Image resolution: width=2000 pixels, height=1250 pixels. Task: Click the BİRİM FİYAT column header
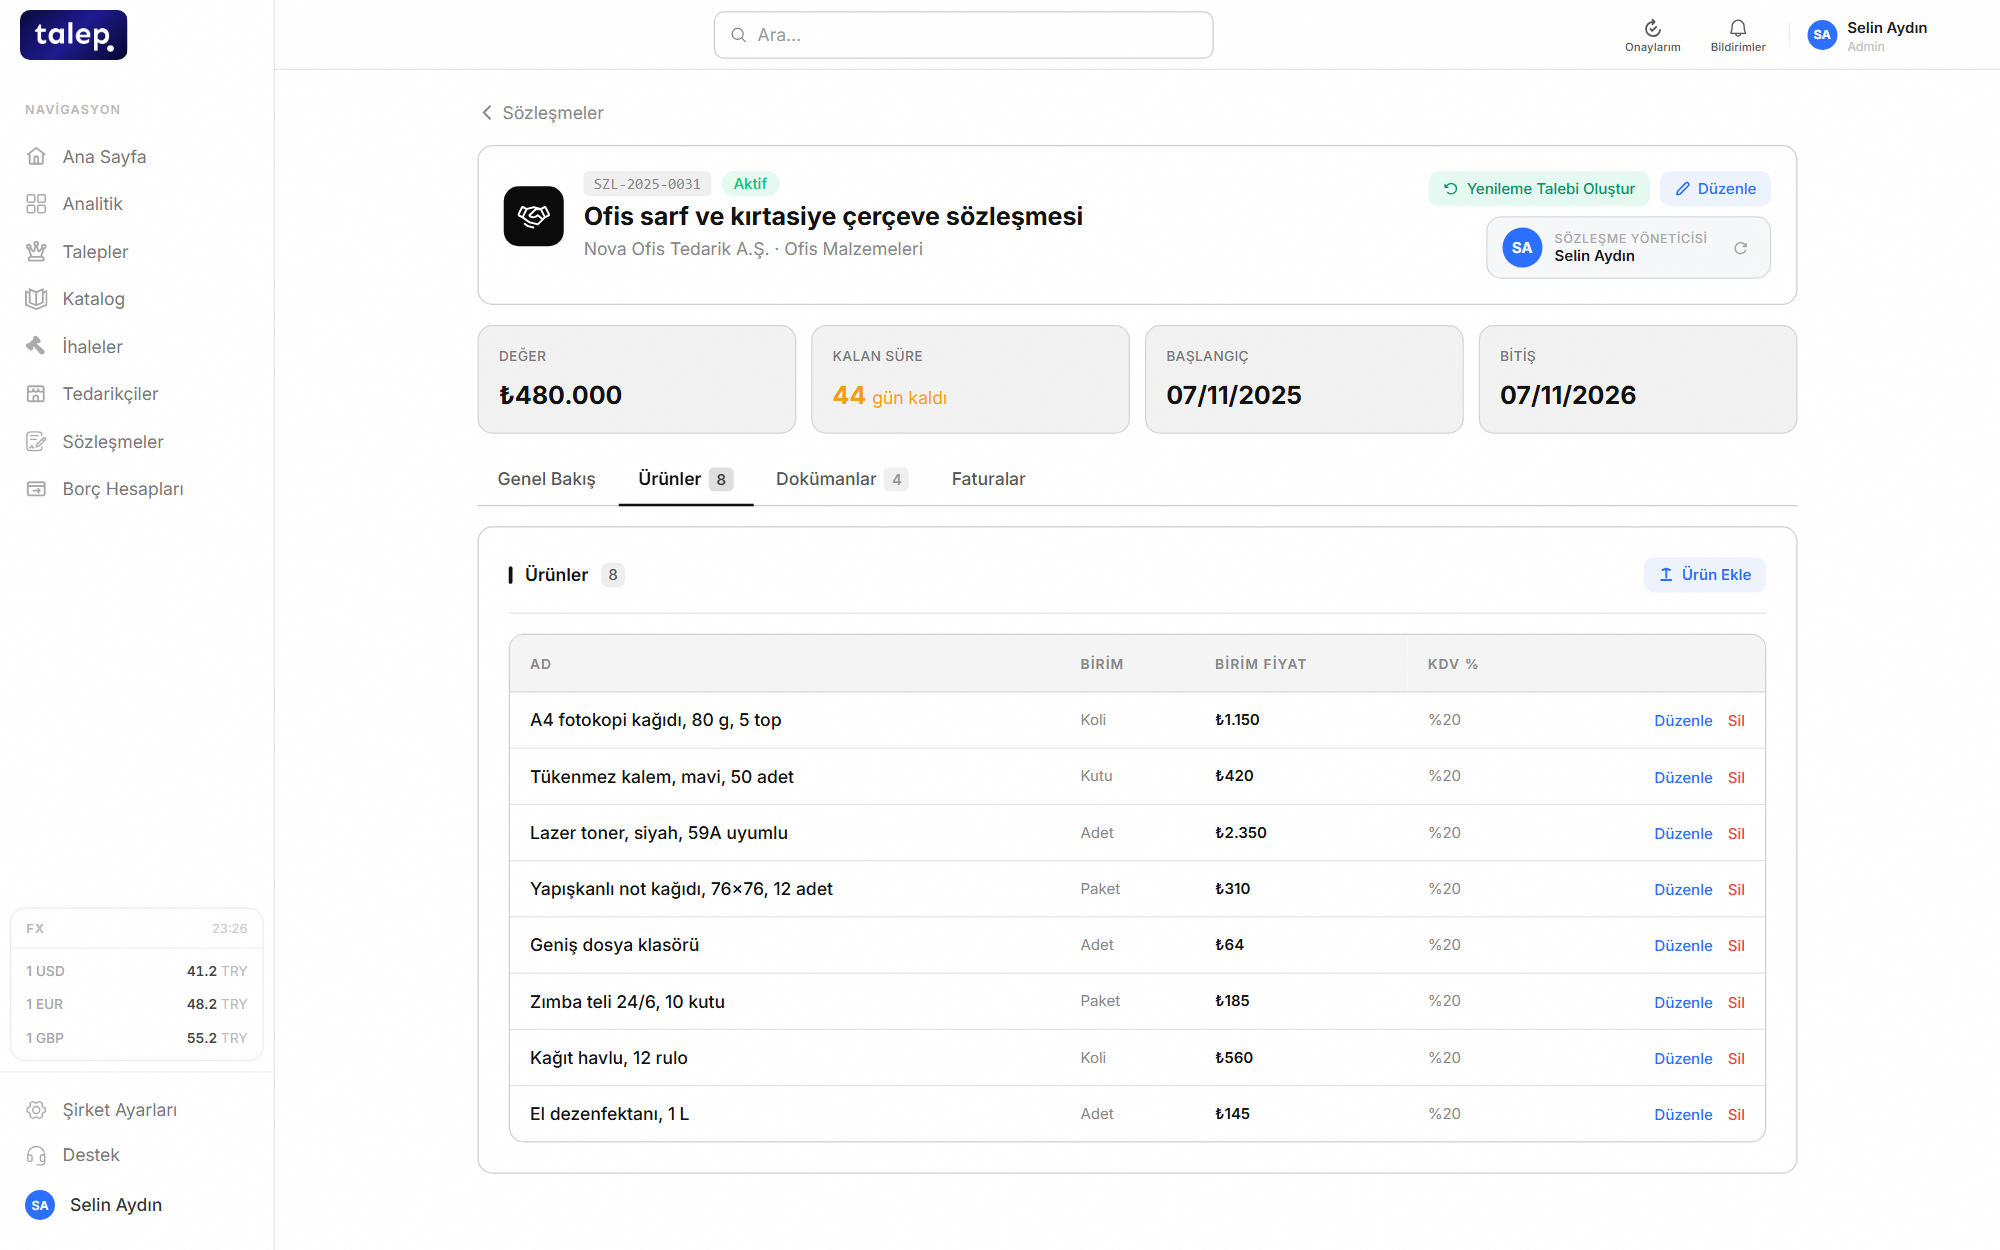click(x=1260, y=664)
